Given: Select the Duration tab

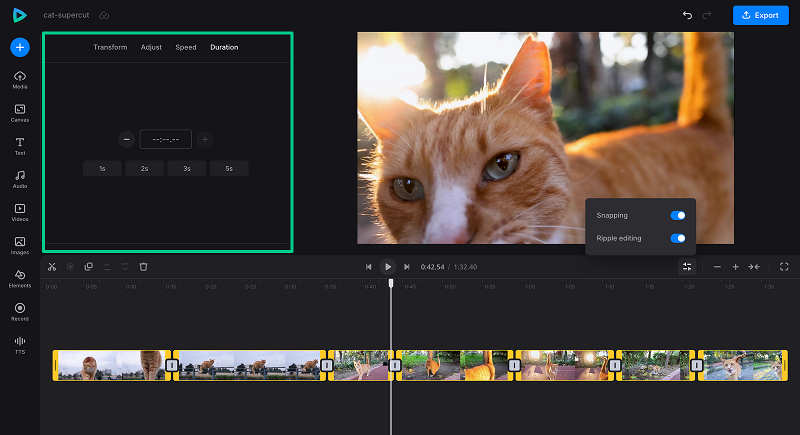Looking at the screenshot, I should (224, 47).
